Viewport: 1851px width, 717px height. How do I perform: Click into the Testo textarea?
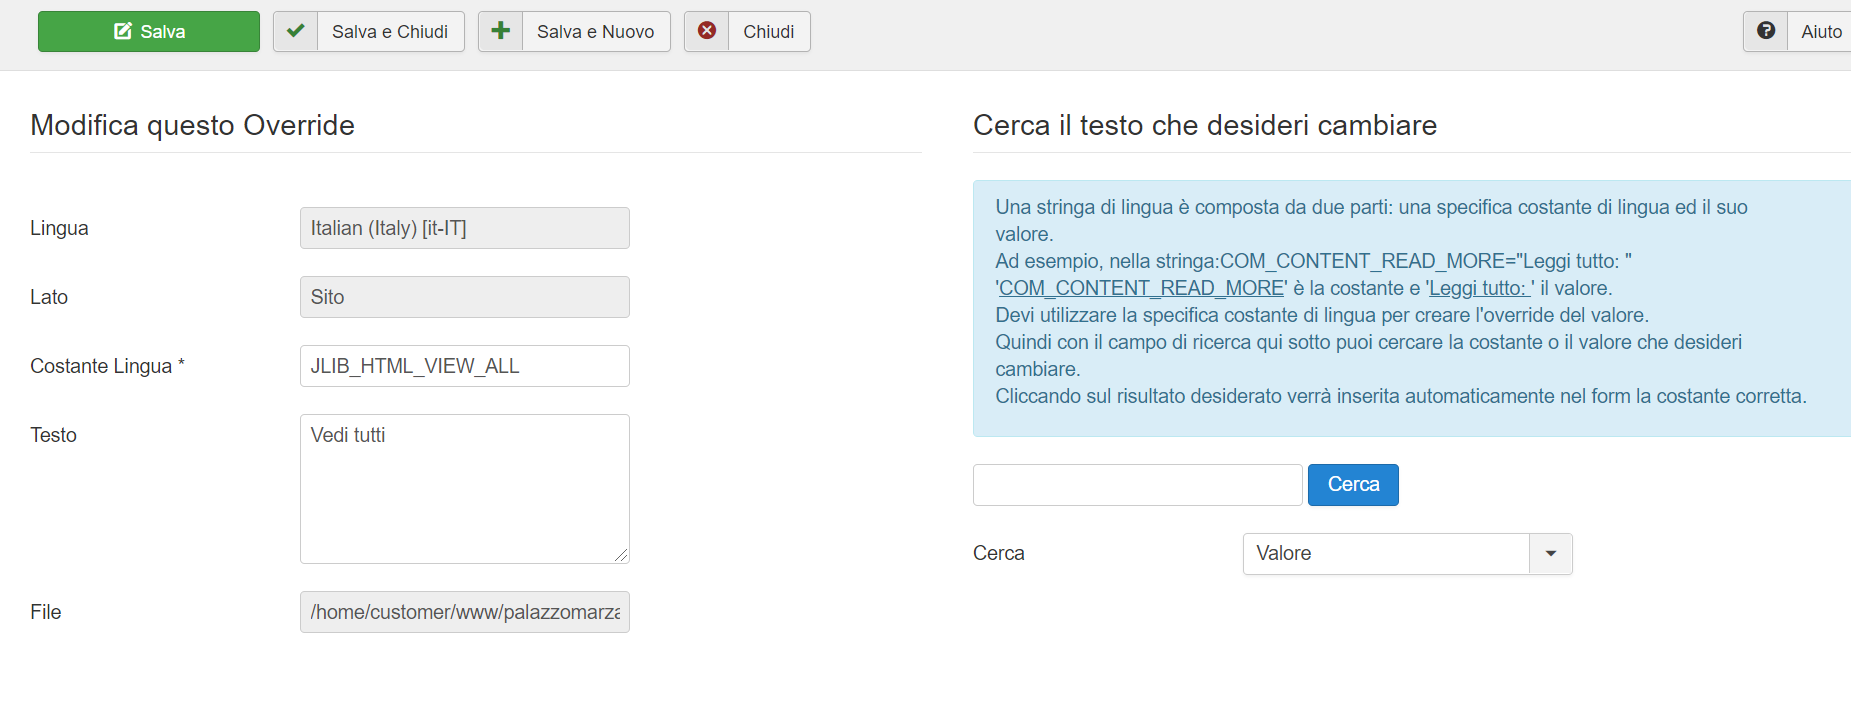(464, 489)
